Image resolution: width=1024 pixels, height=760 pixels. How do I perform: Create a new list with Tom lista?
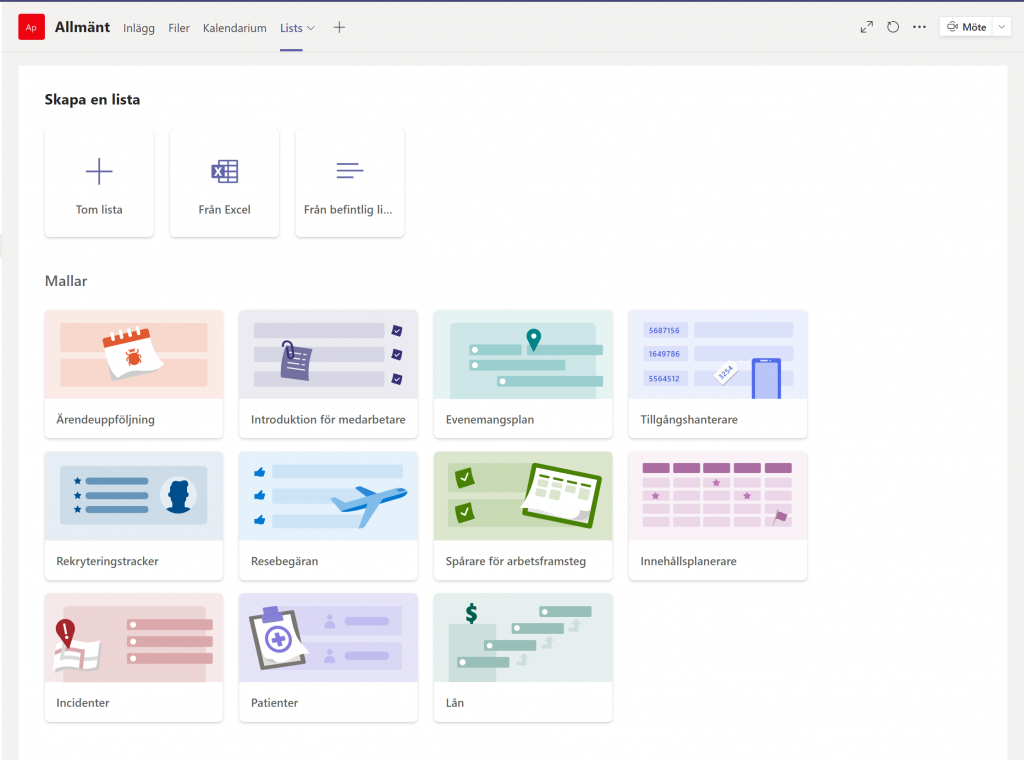pyautogui.click(x=99, y=182)
